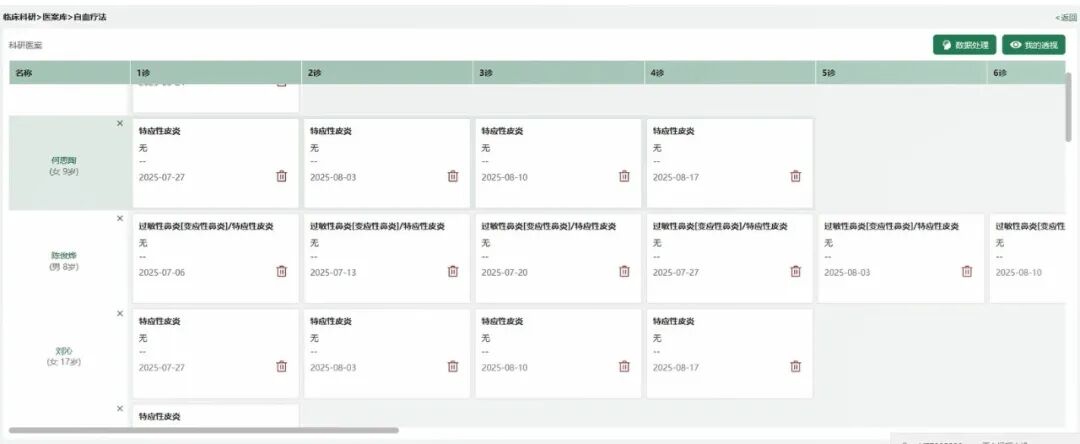Click the trash icon on the 2025-07-06 card
1080x444 pixels.
tap(282, 271)
